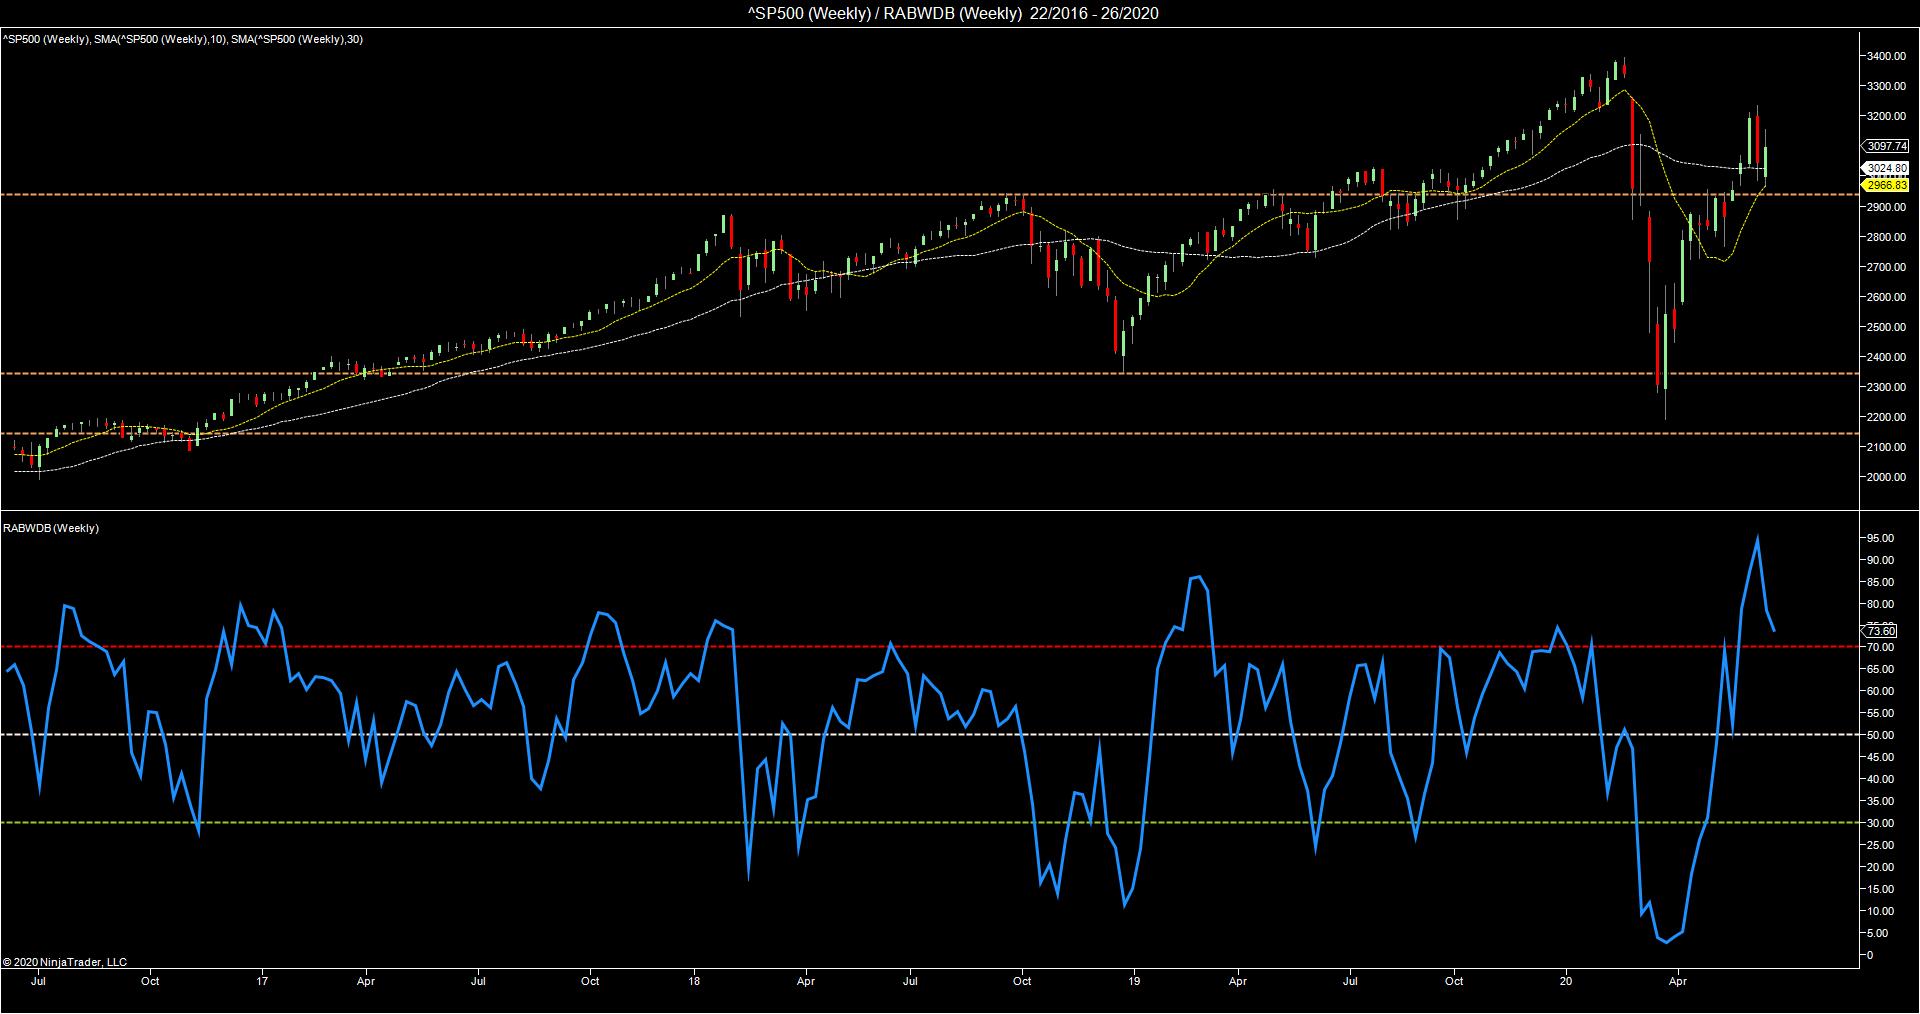Click the 2700.00 price axis label
The width and height of the screenshot is (1920, 1014).
tap(1884, 267)
